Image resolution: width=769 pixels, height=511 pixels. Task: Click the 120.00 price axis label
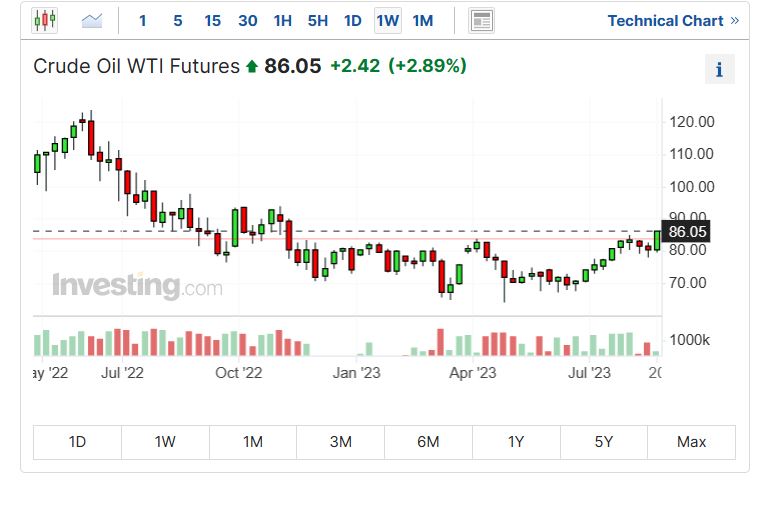coord(692,122)
